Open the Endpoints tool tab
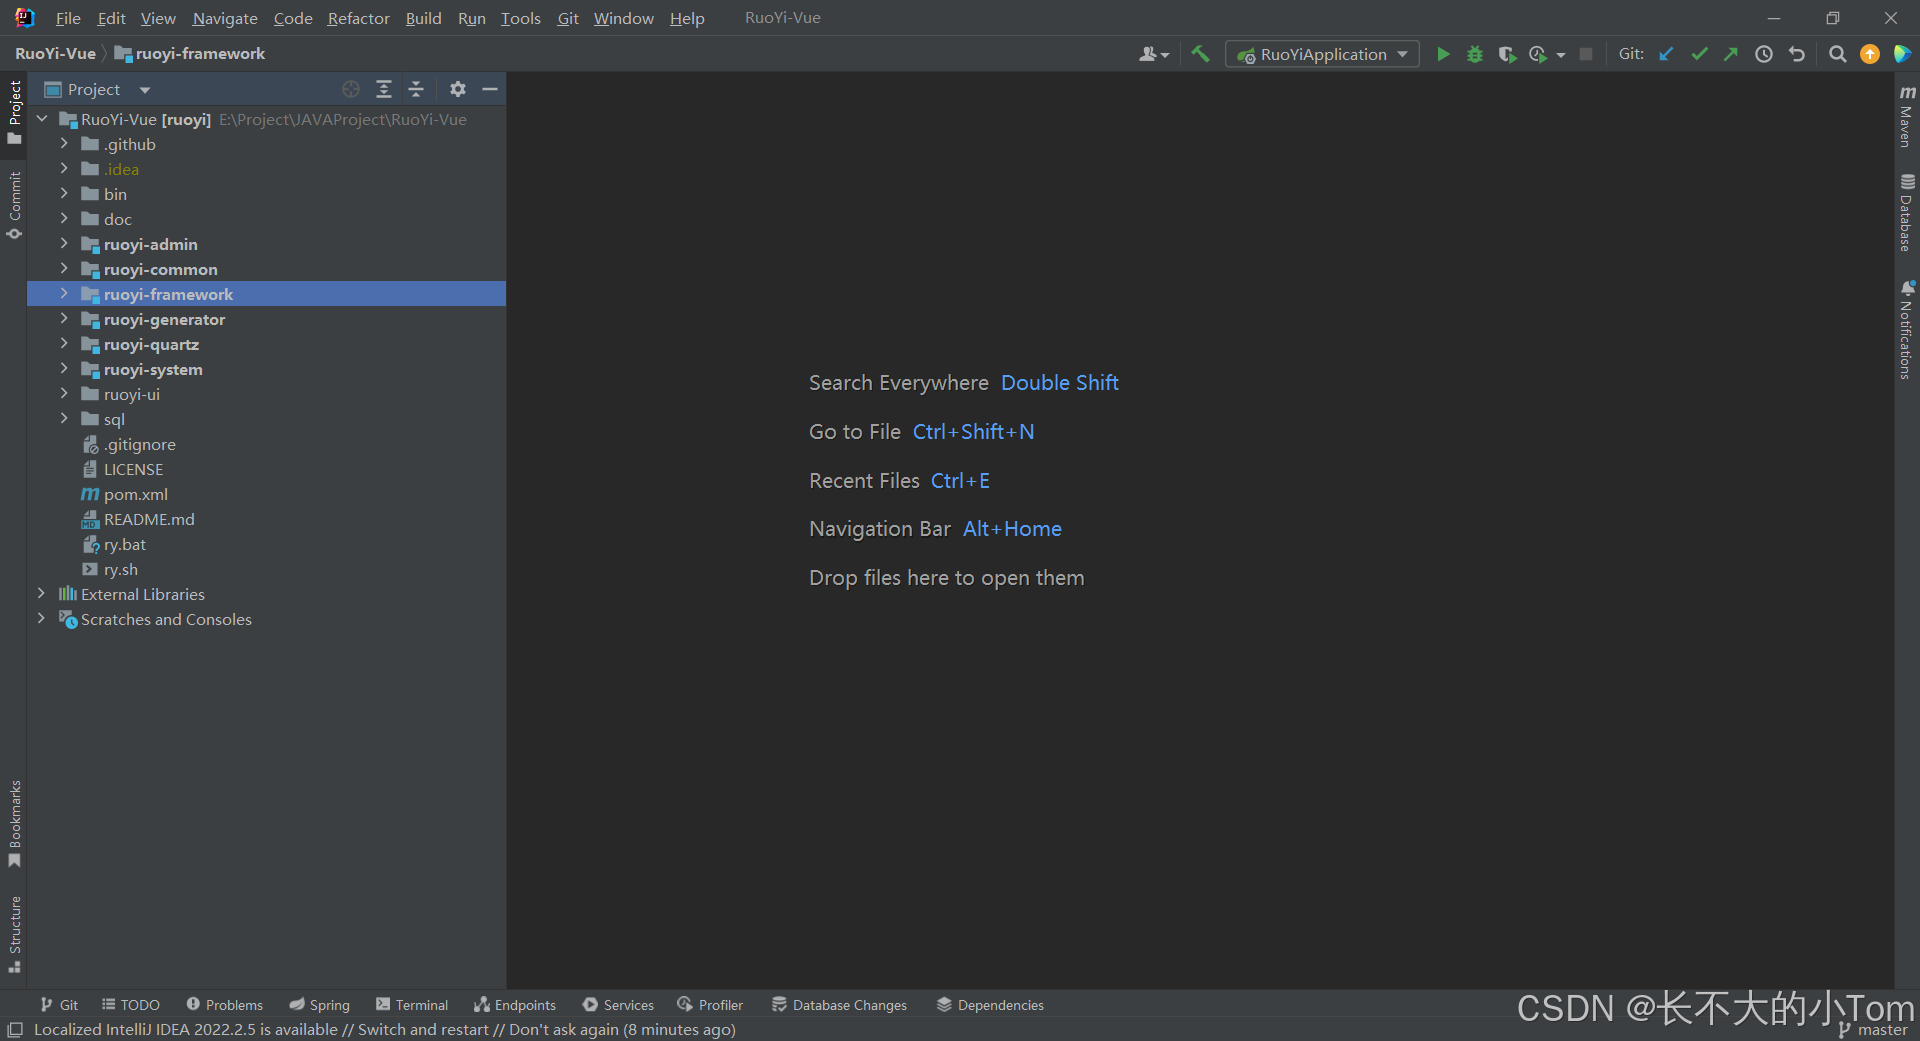 pyautogui.click(x=515, y=1005)
